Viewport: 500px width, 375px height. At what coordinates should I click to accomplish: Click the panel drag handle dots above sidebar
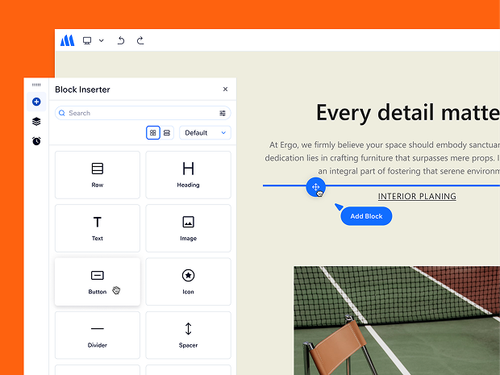coord(36,85)
